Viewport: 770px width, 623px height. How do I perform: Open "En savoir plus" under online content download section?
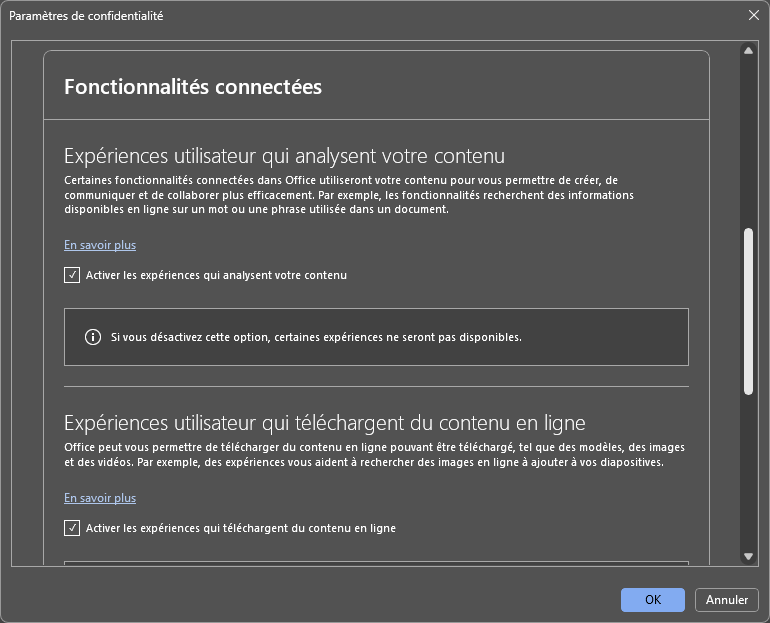(100, 498)
